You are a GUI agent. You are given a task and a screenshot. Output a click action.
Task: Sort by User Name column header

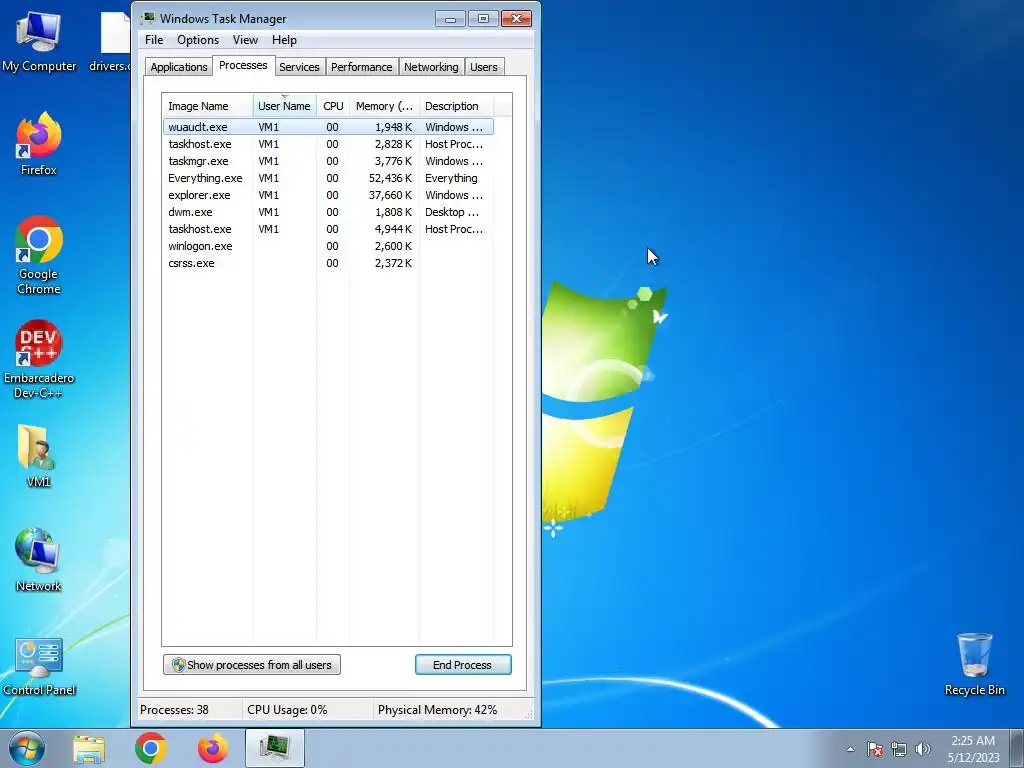[x=284, y=106]
